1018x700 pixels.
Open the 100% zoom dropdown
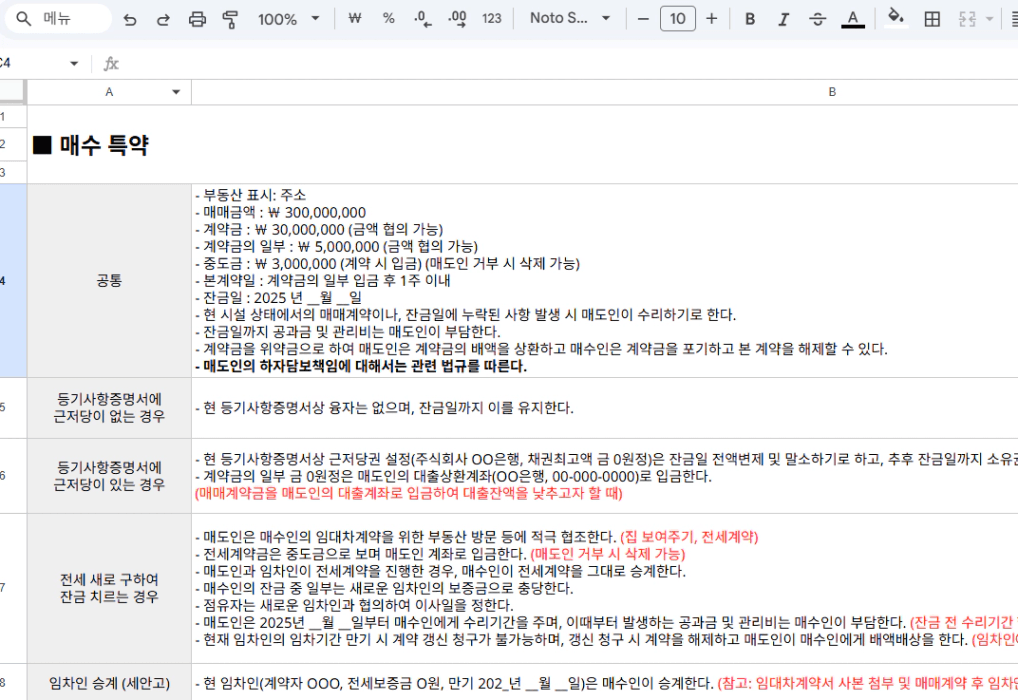coord(288,19)
